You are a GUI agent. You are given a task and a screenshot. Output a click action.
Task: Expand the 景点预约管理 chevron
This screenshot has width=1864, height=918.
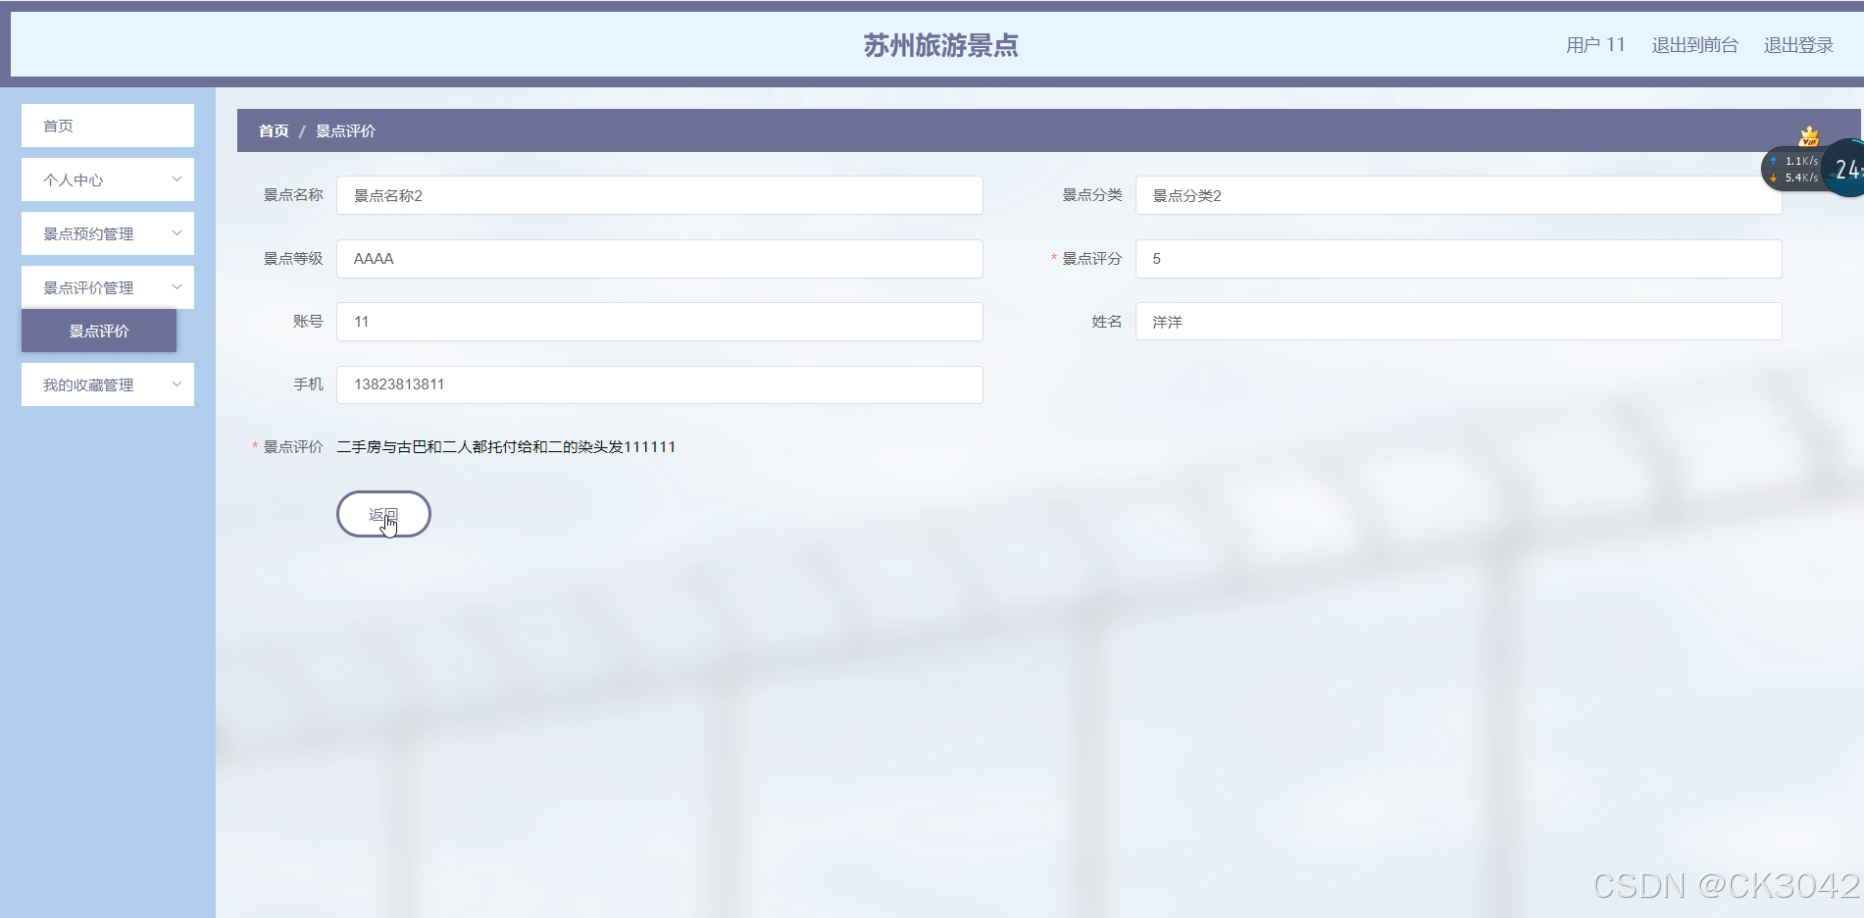[x=177, y=234]
